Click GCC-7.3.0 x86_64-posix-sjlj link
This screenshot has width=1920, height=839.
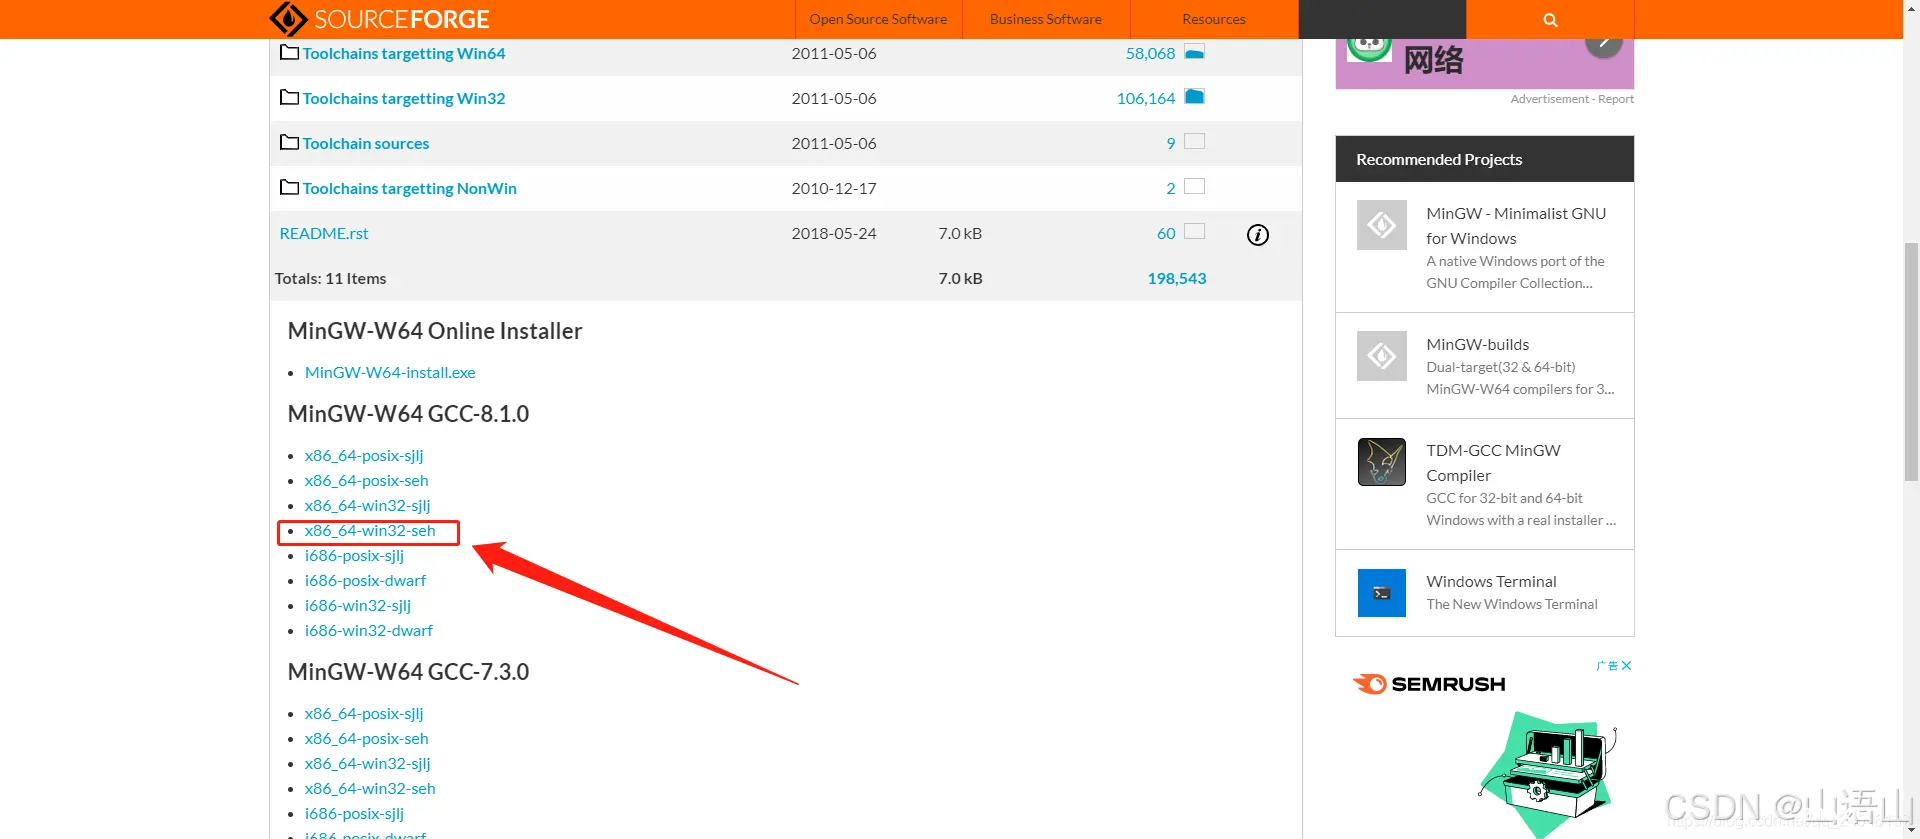(x=364, y=713)
